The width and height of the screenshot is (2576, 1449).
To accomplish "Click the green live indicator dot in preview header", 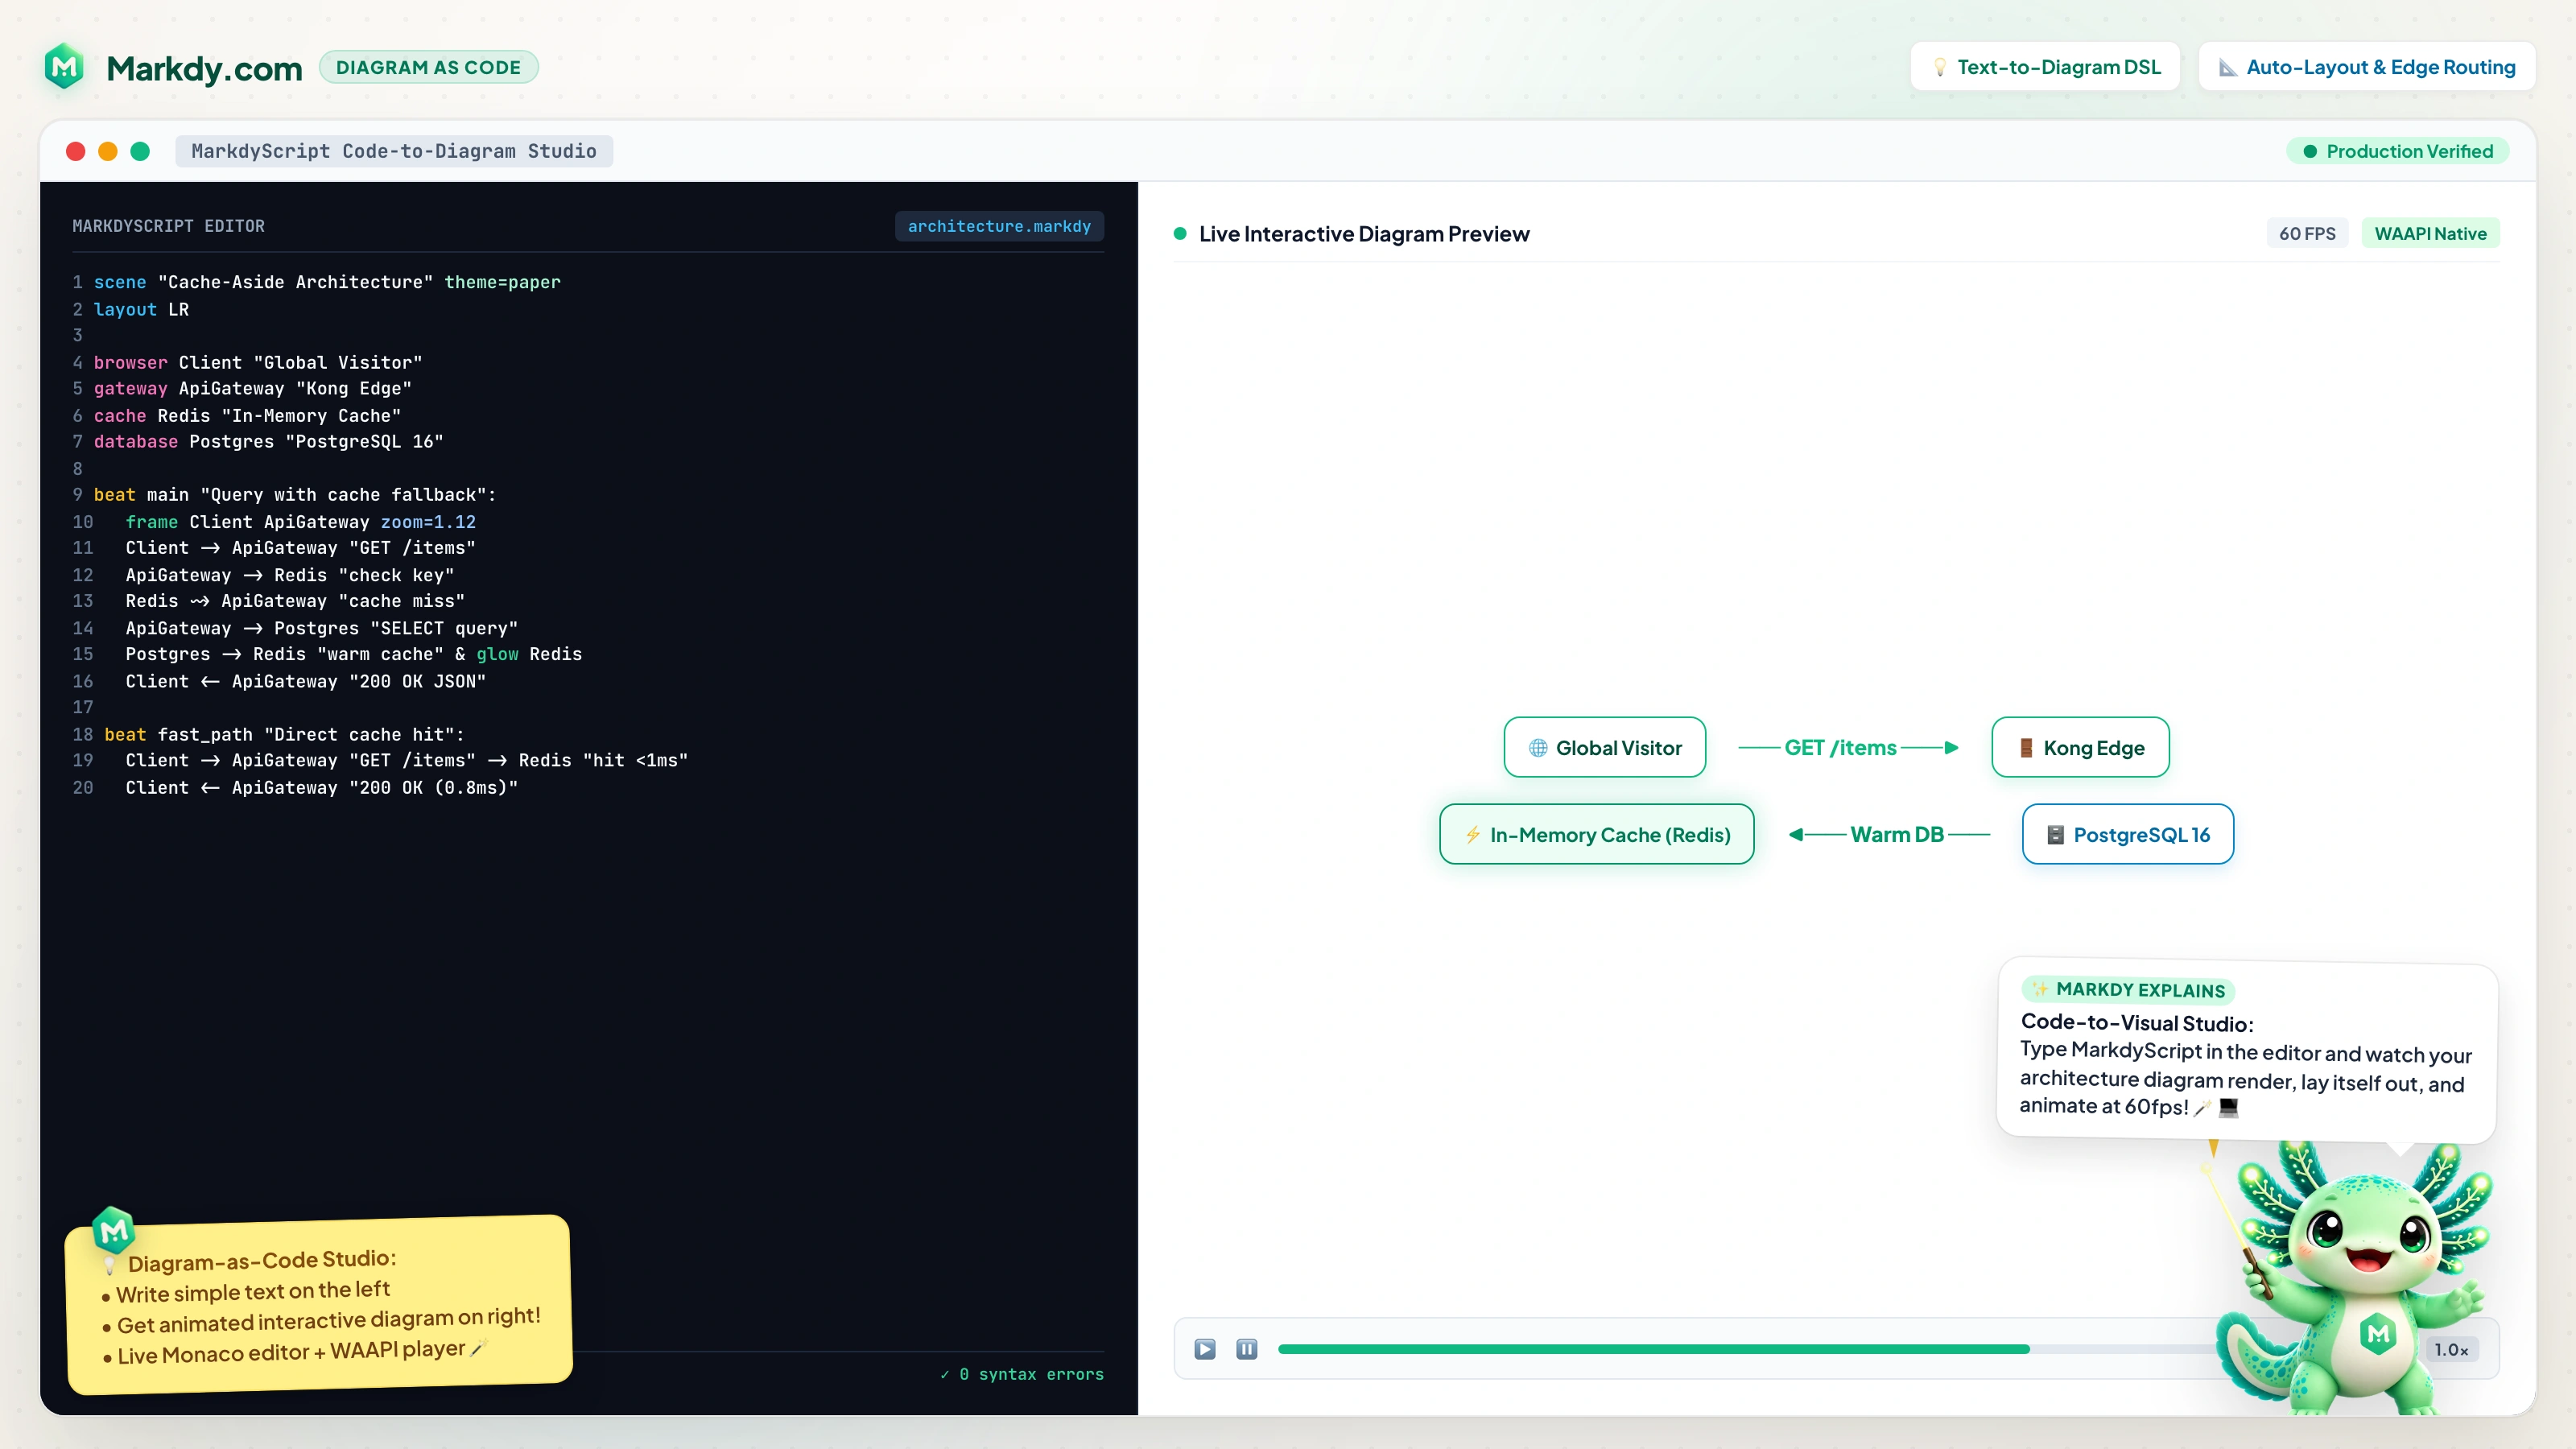I will [x=1180, y=233].
